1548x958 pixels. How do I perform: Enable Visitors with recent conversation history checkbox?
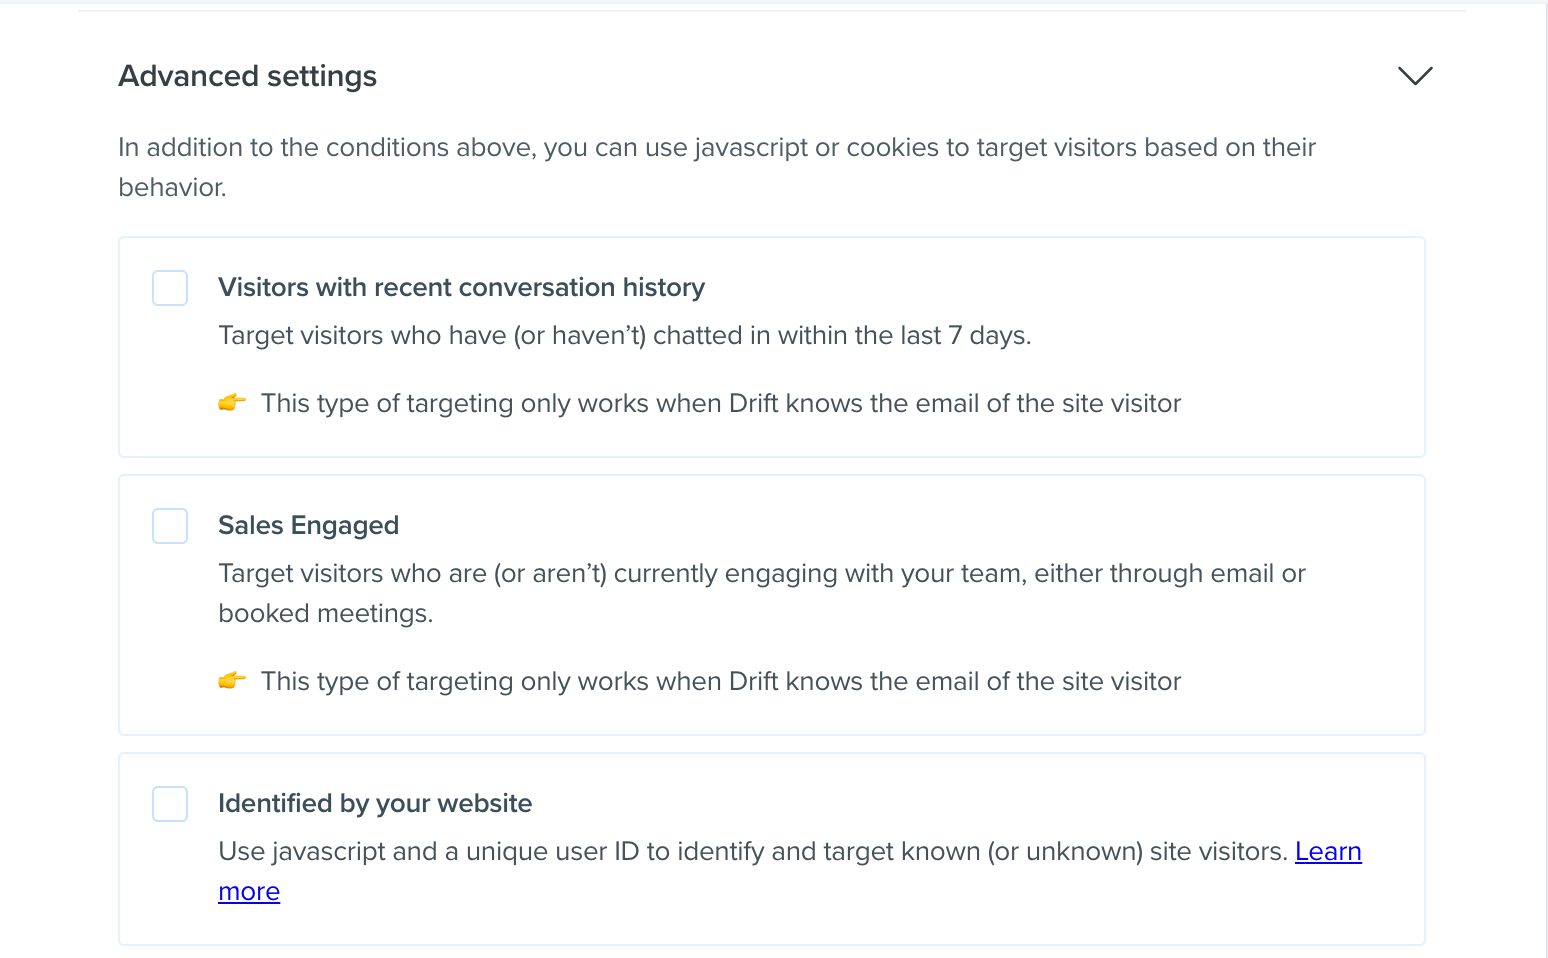[x=170, y=288]
